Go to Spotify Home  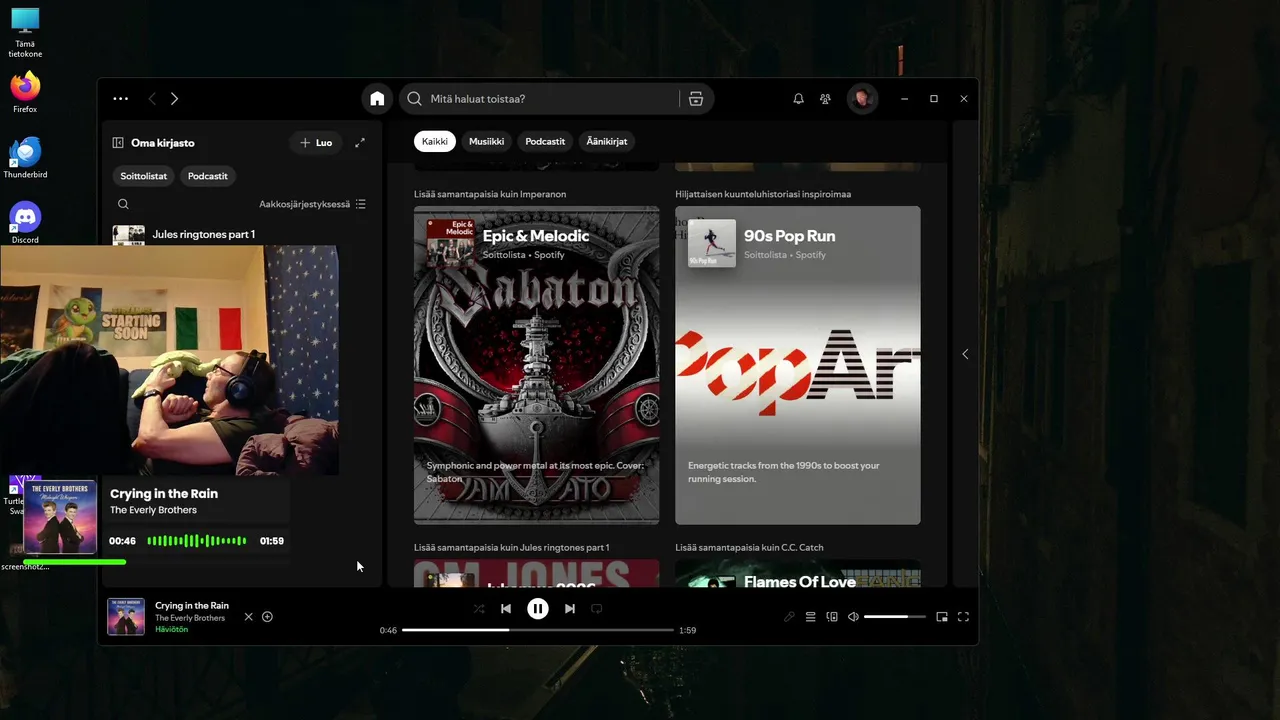[377, 99]
